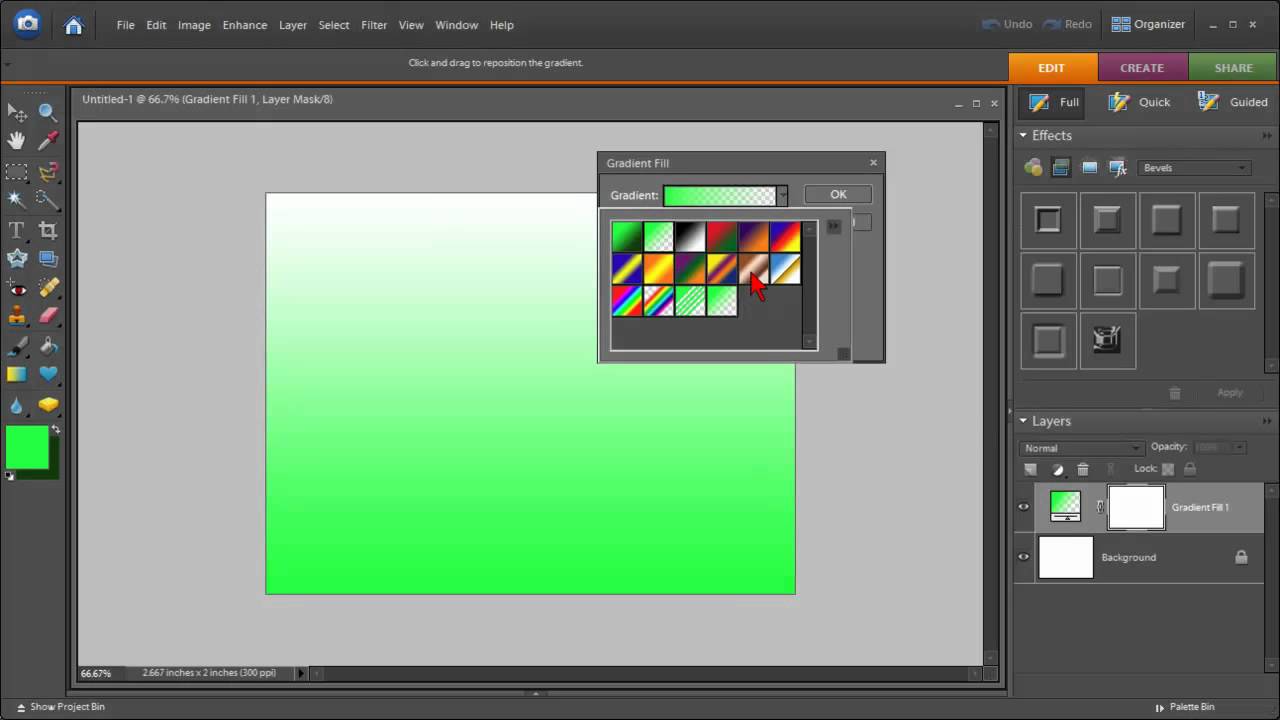Show Filters in the Effects panel
1280x720 pixels.
point(1033,168)
